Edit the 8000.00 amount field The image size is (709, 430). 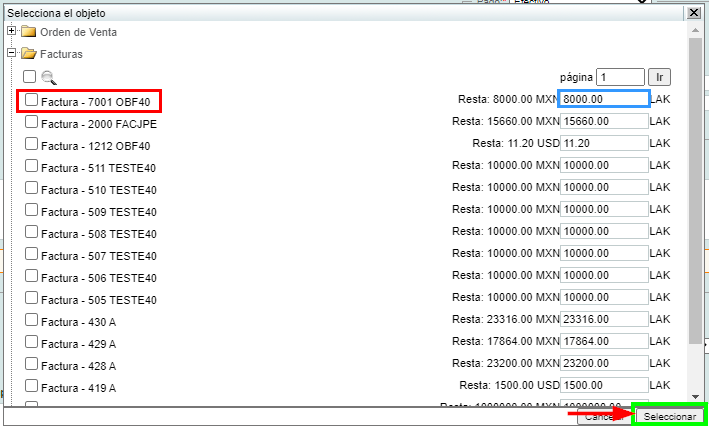(604, 100)
